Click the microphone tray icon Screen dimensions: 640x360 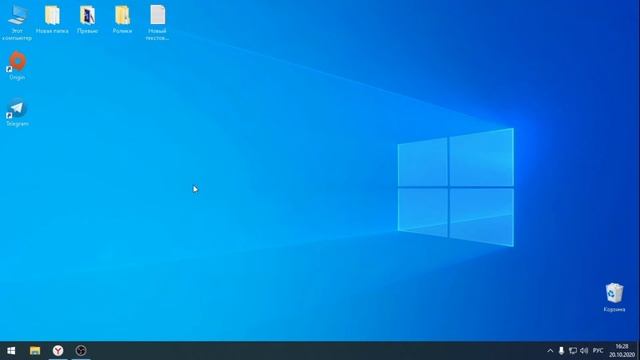(561, 351)
